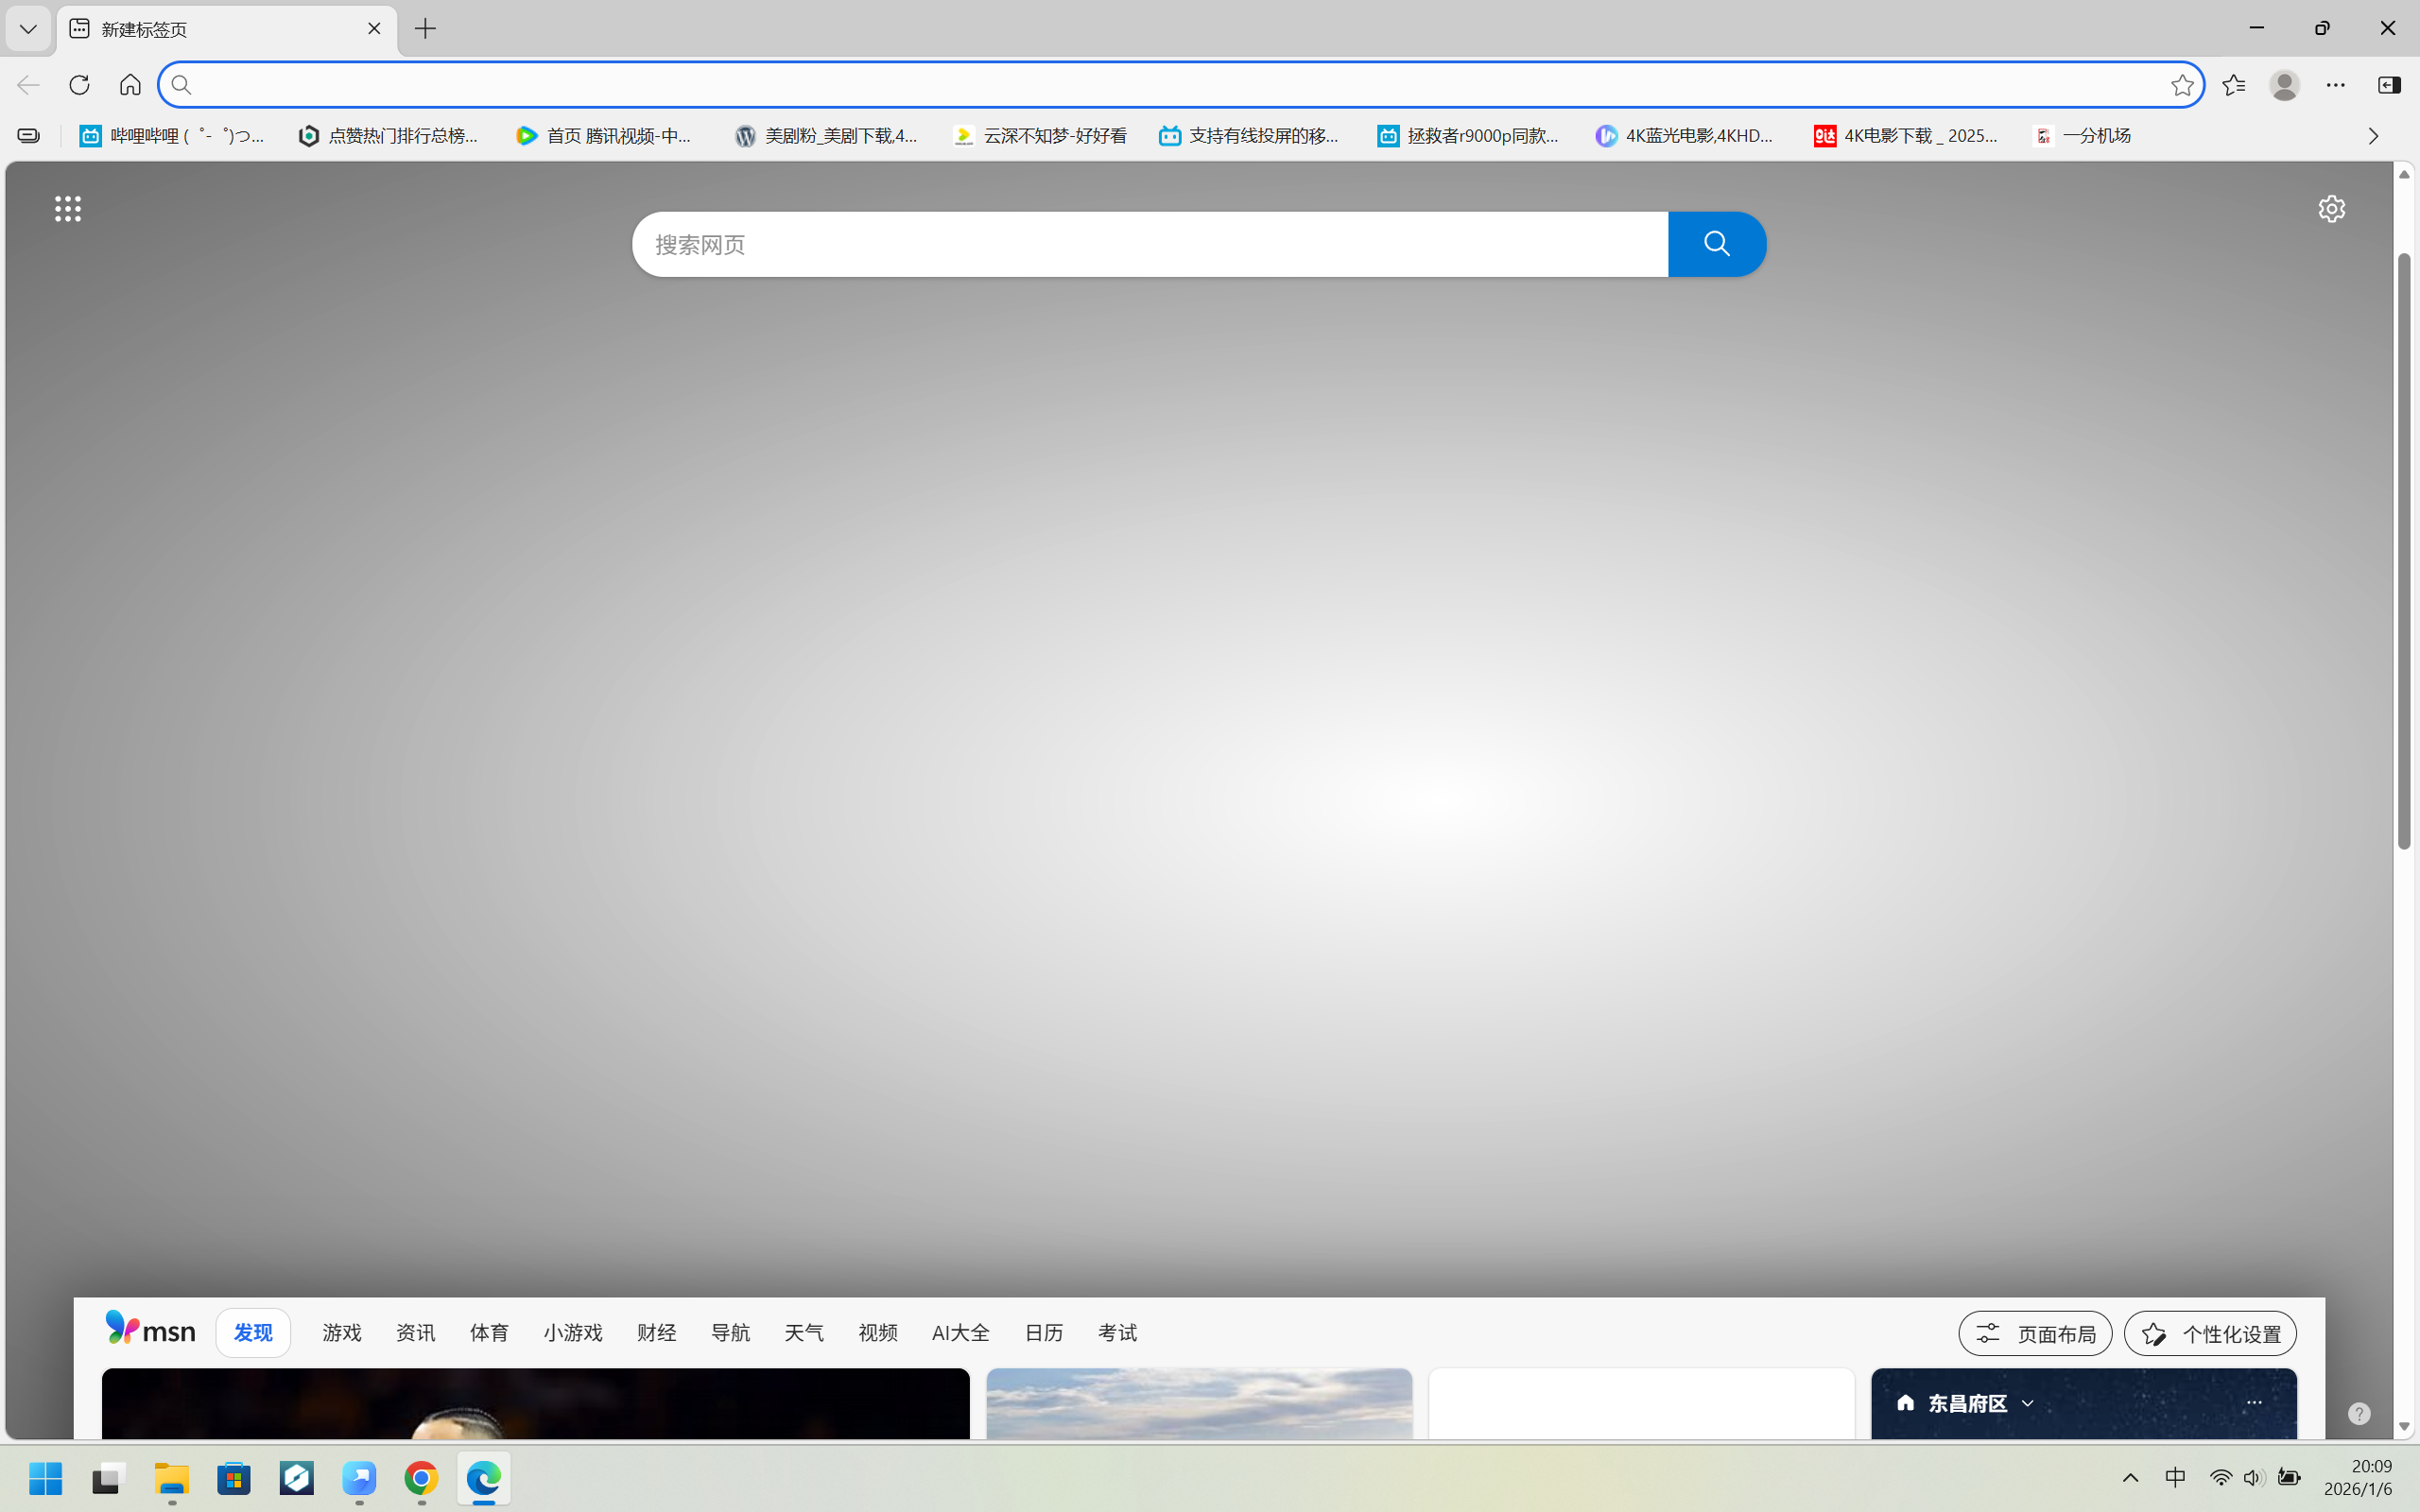Screen dimensions: 2420x1512
Task: Open the apps grid launcher icon
Action: coord(68,208)
